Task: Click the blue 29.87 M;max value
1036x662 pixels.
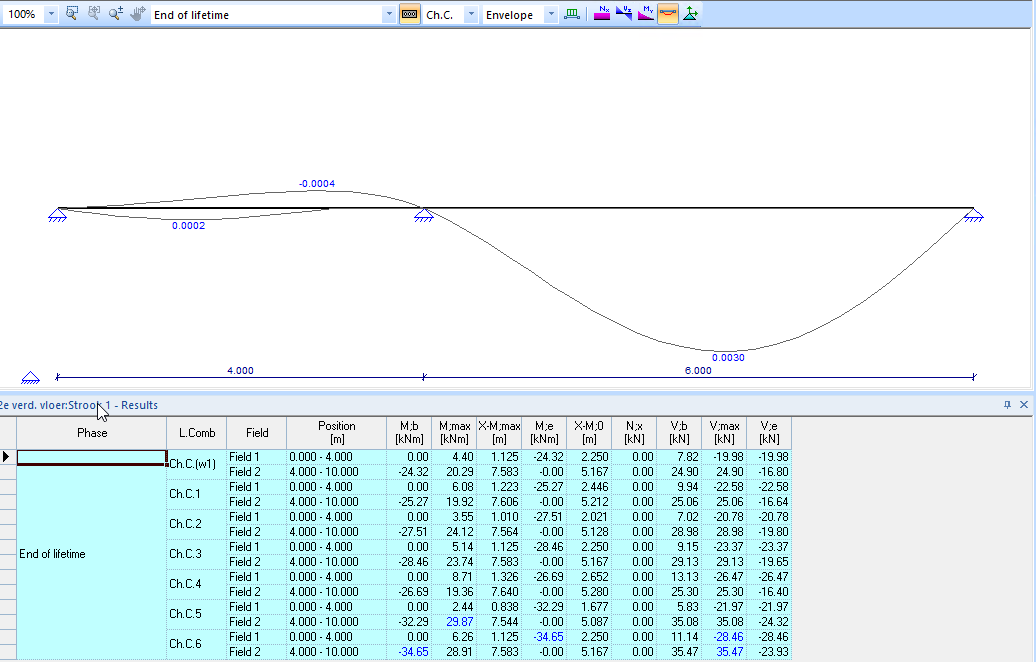Action: pyautogui.click(x=460, y=622)
